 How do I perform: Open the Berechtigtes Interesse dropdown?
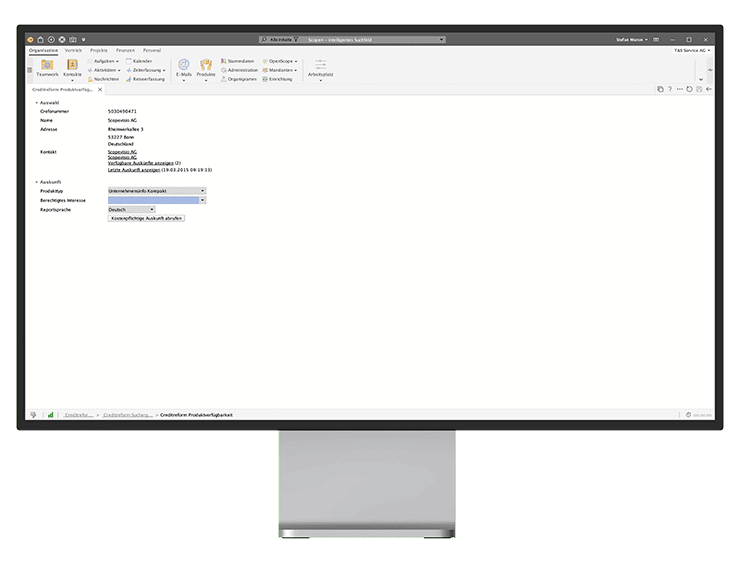pyautogui.click(x=157, y=200)
